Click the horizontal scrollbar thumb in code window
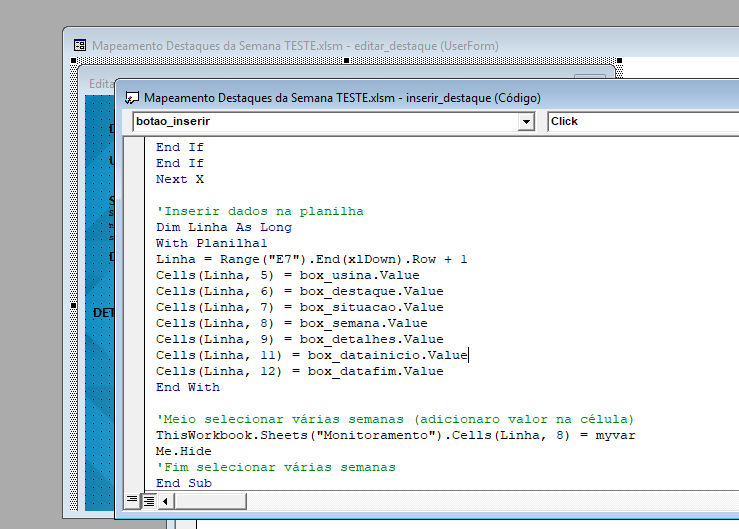739x529 pixels. click(x=210, y=501)
